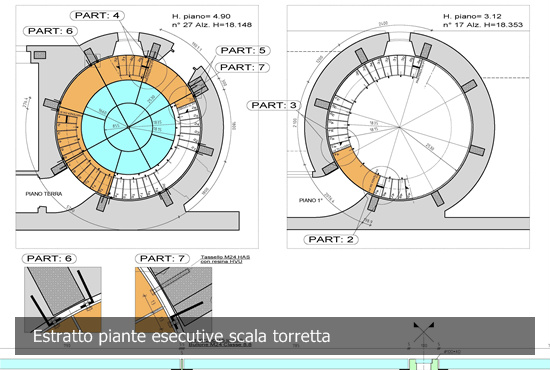
Task: Click the crossed-arrows symbol in caption bar
Action: pos(423,332)
